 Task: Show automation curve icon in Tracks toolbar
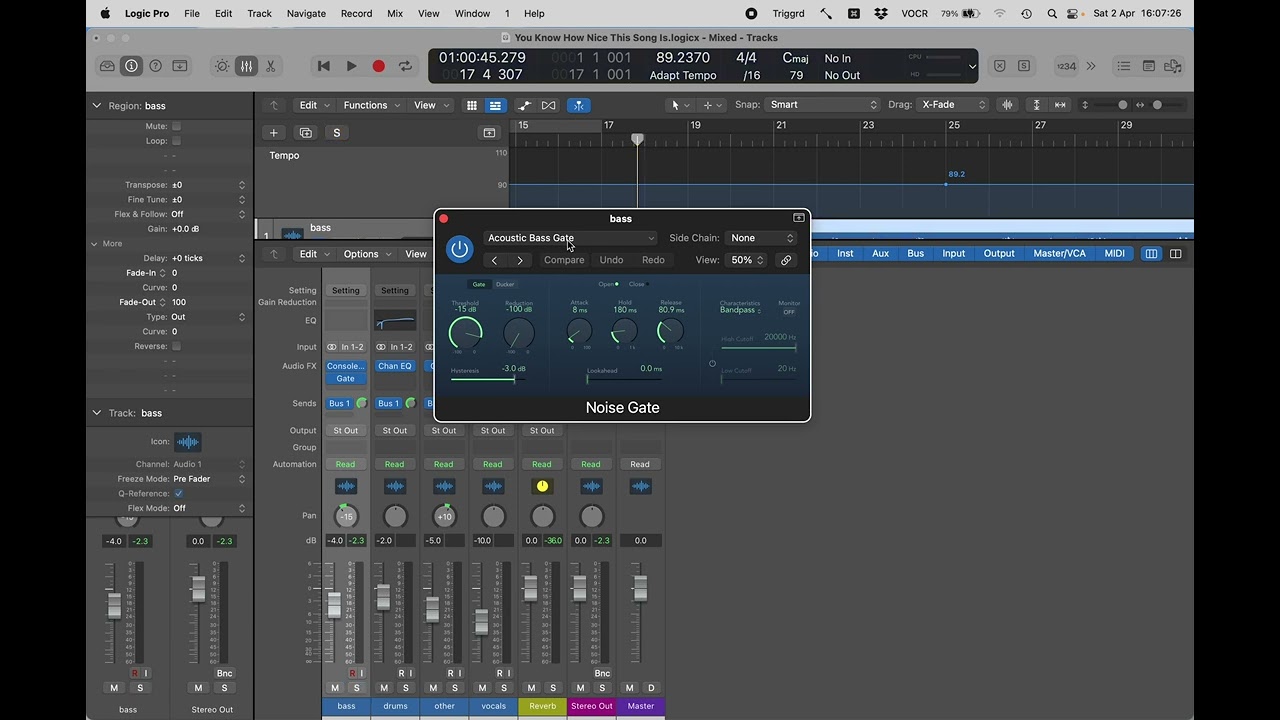pyautogui.click(x=524, y=105)
